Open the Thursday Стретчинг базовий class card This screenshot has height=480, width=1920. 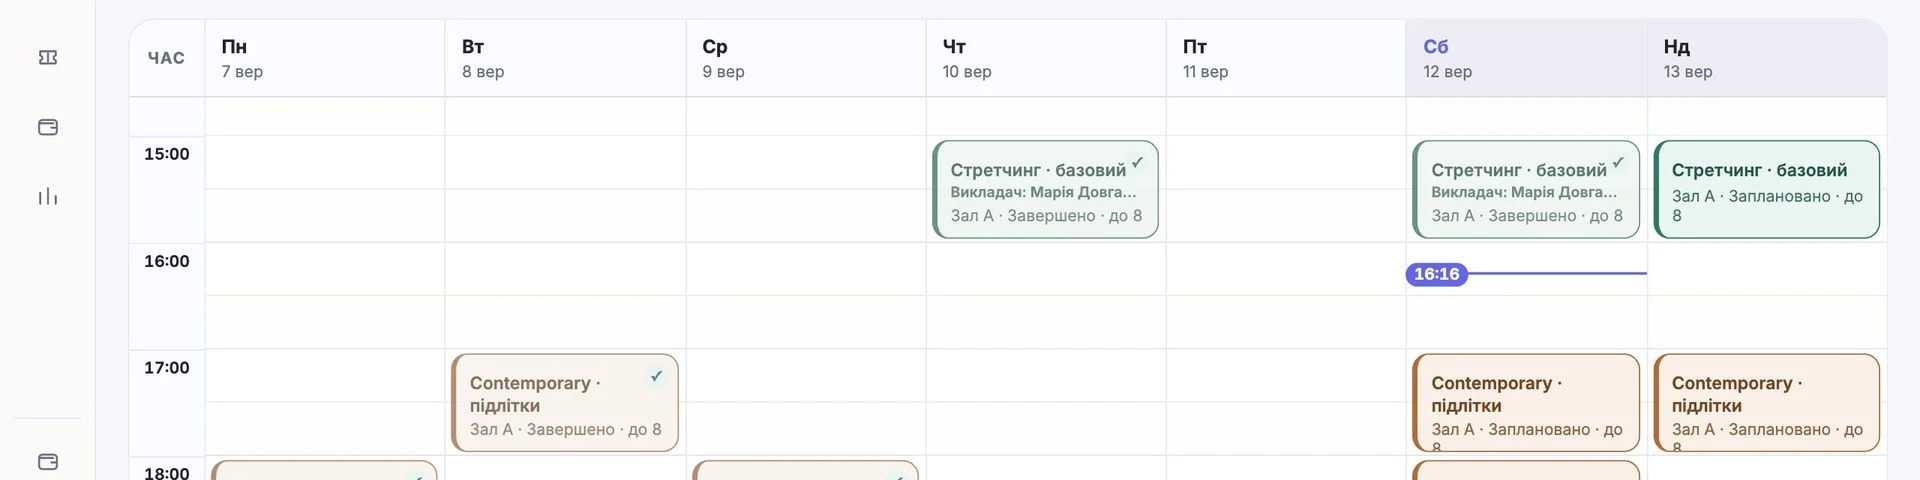(x=1045, y=190)
